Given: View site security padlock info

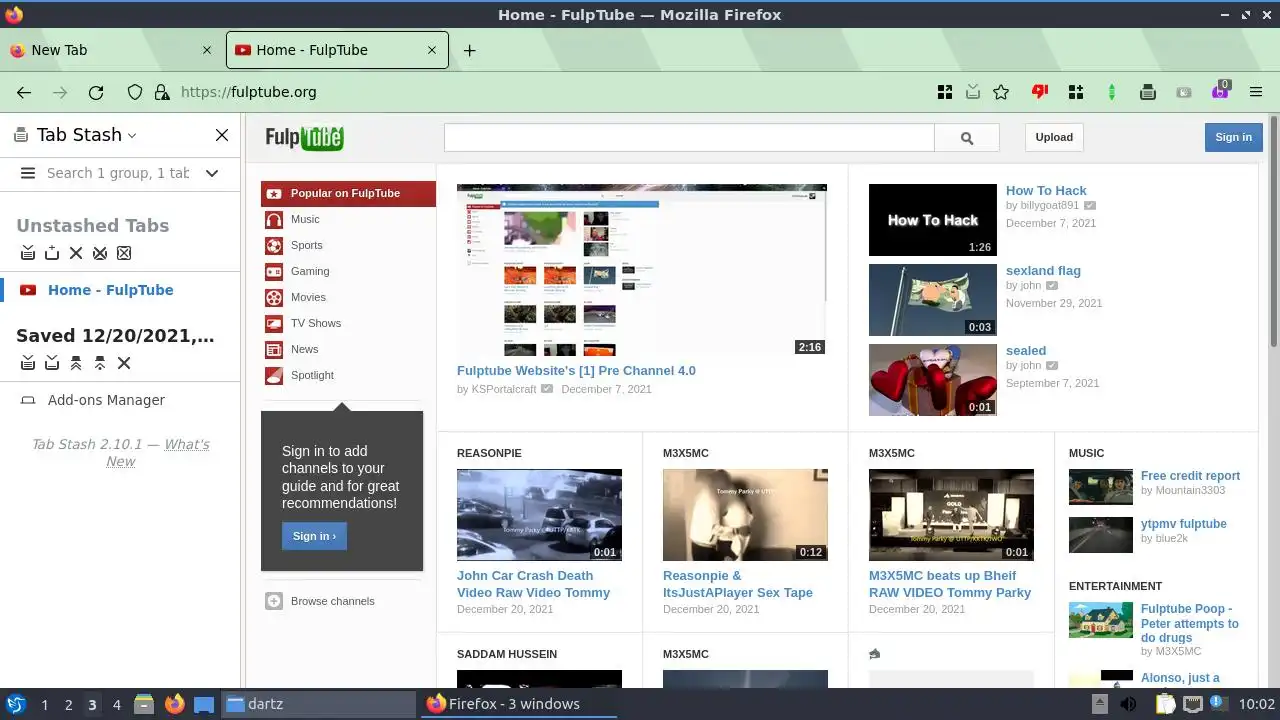Looking at the screenshot, I should click(x=161, y=92).
